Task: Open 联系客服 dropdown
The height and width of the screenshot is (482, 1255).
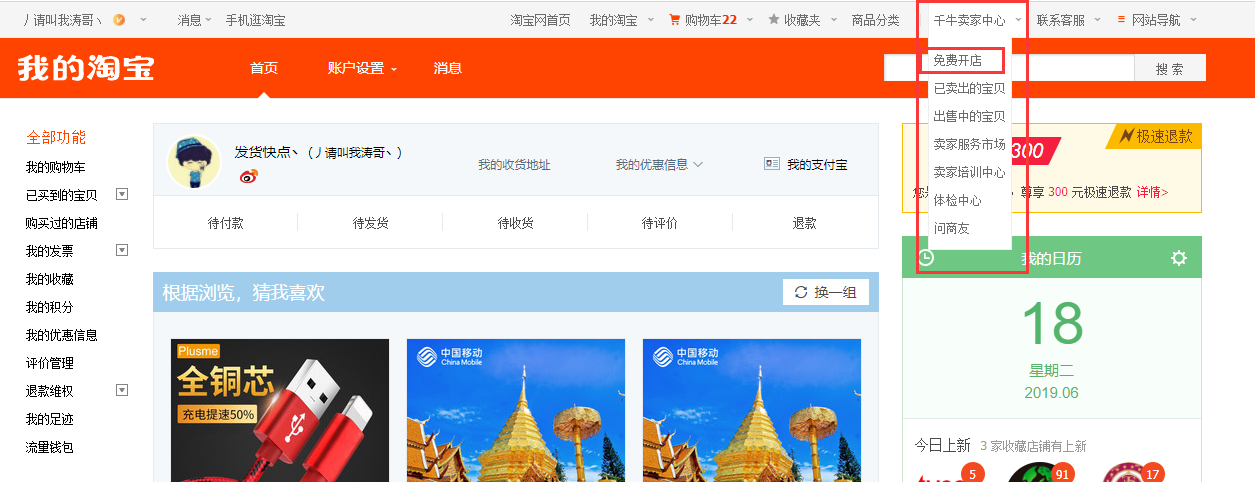Action: pos(1067,20)
